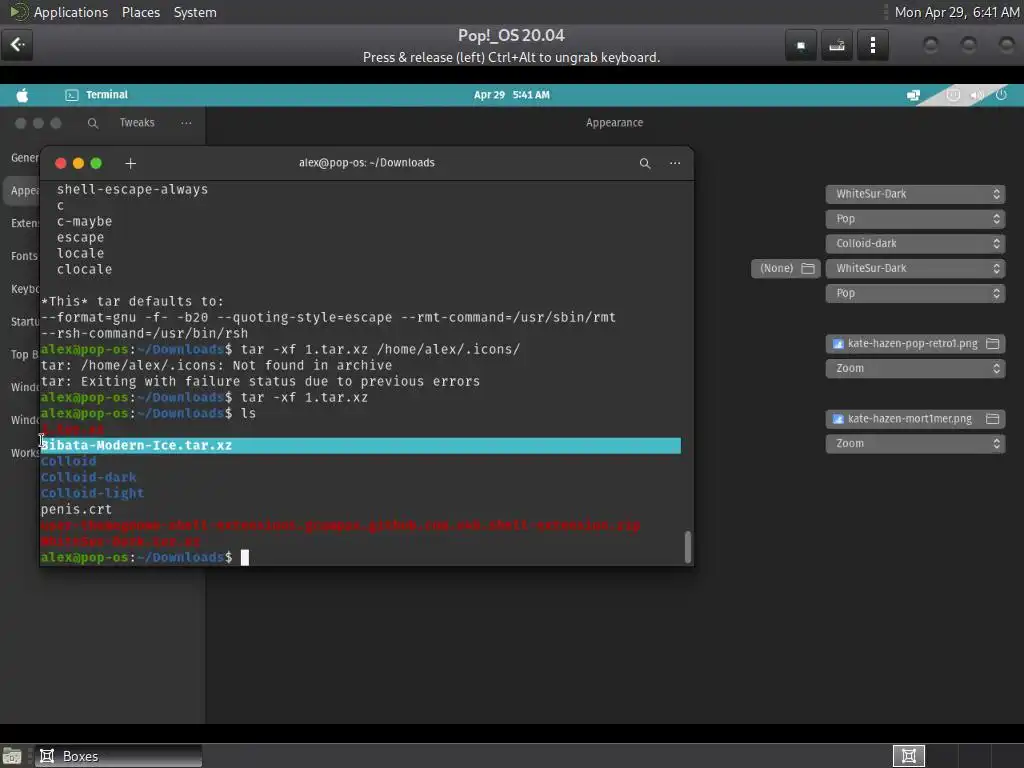Click the 'clocale' line in terminal
Viewport: 1024px width, 768px height.
point(84,269)
